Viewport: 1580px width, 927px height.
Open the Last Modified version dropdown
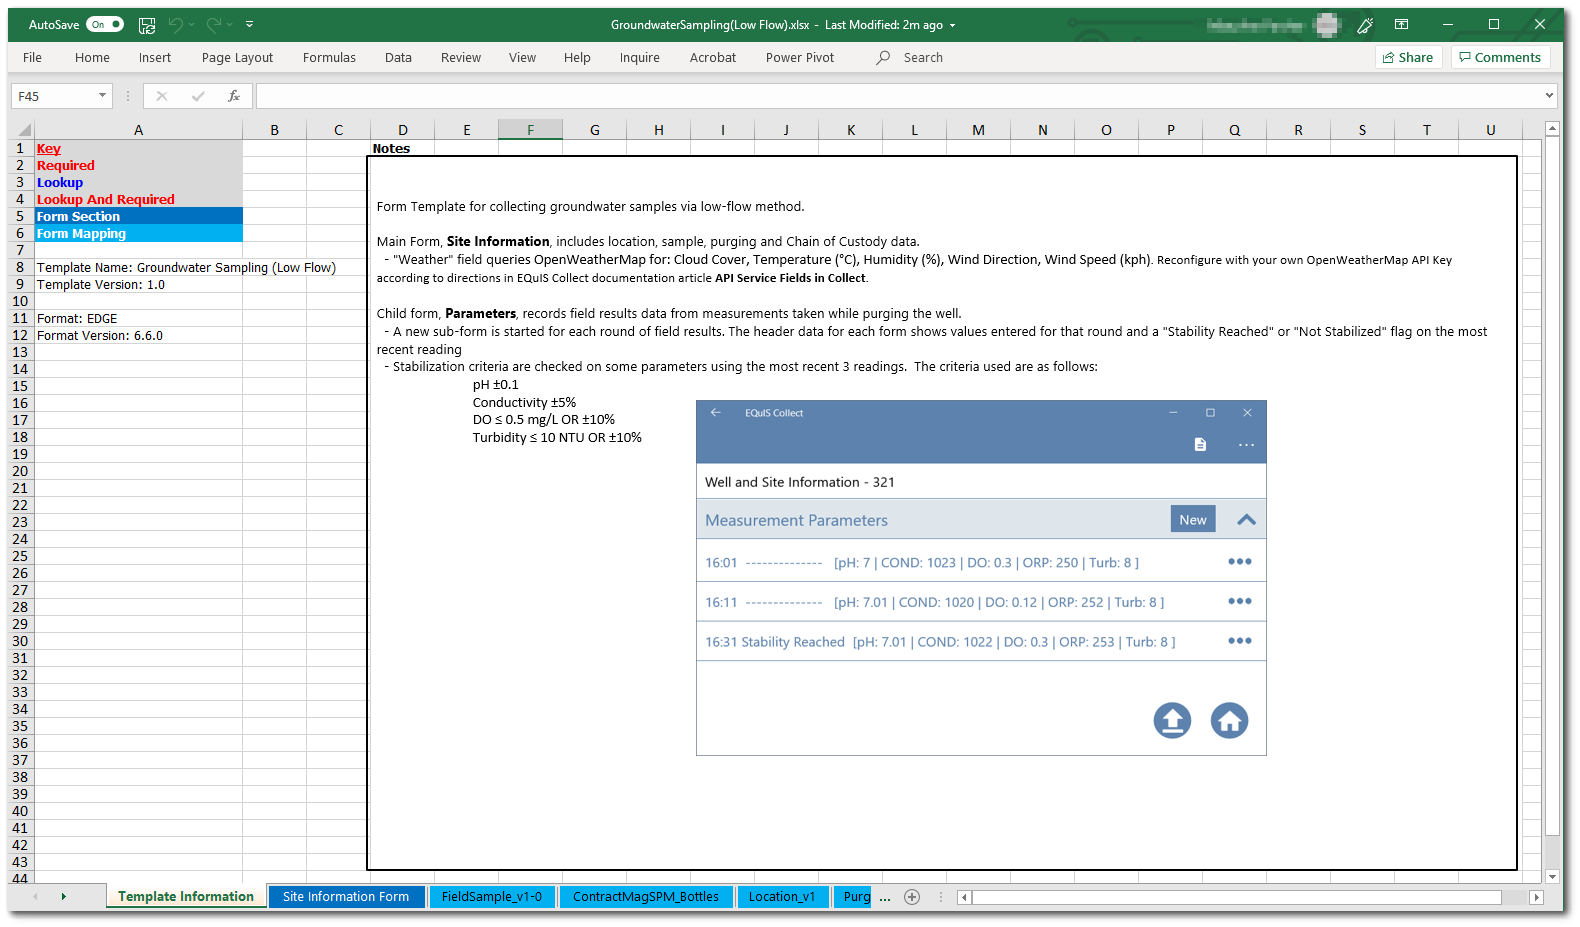(x=952, y=25)
